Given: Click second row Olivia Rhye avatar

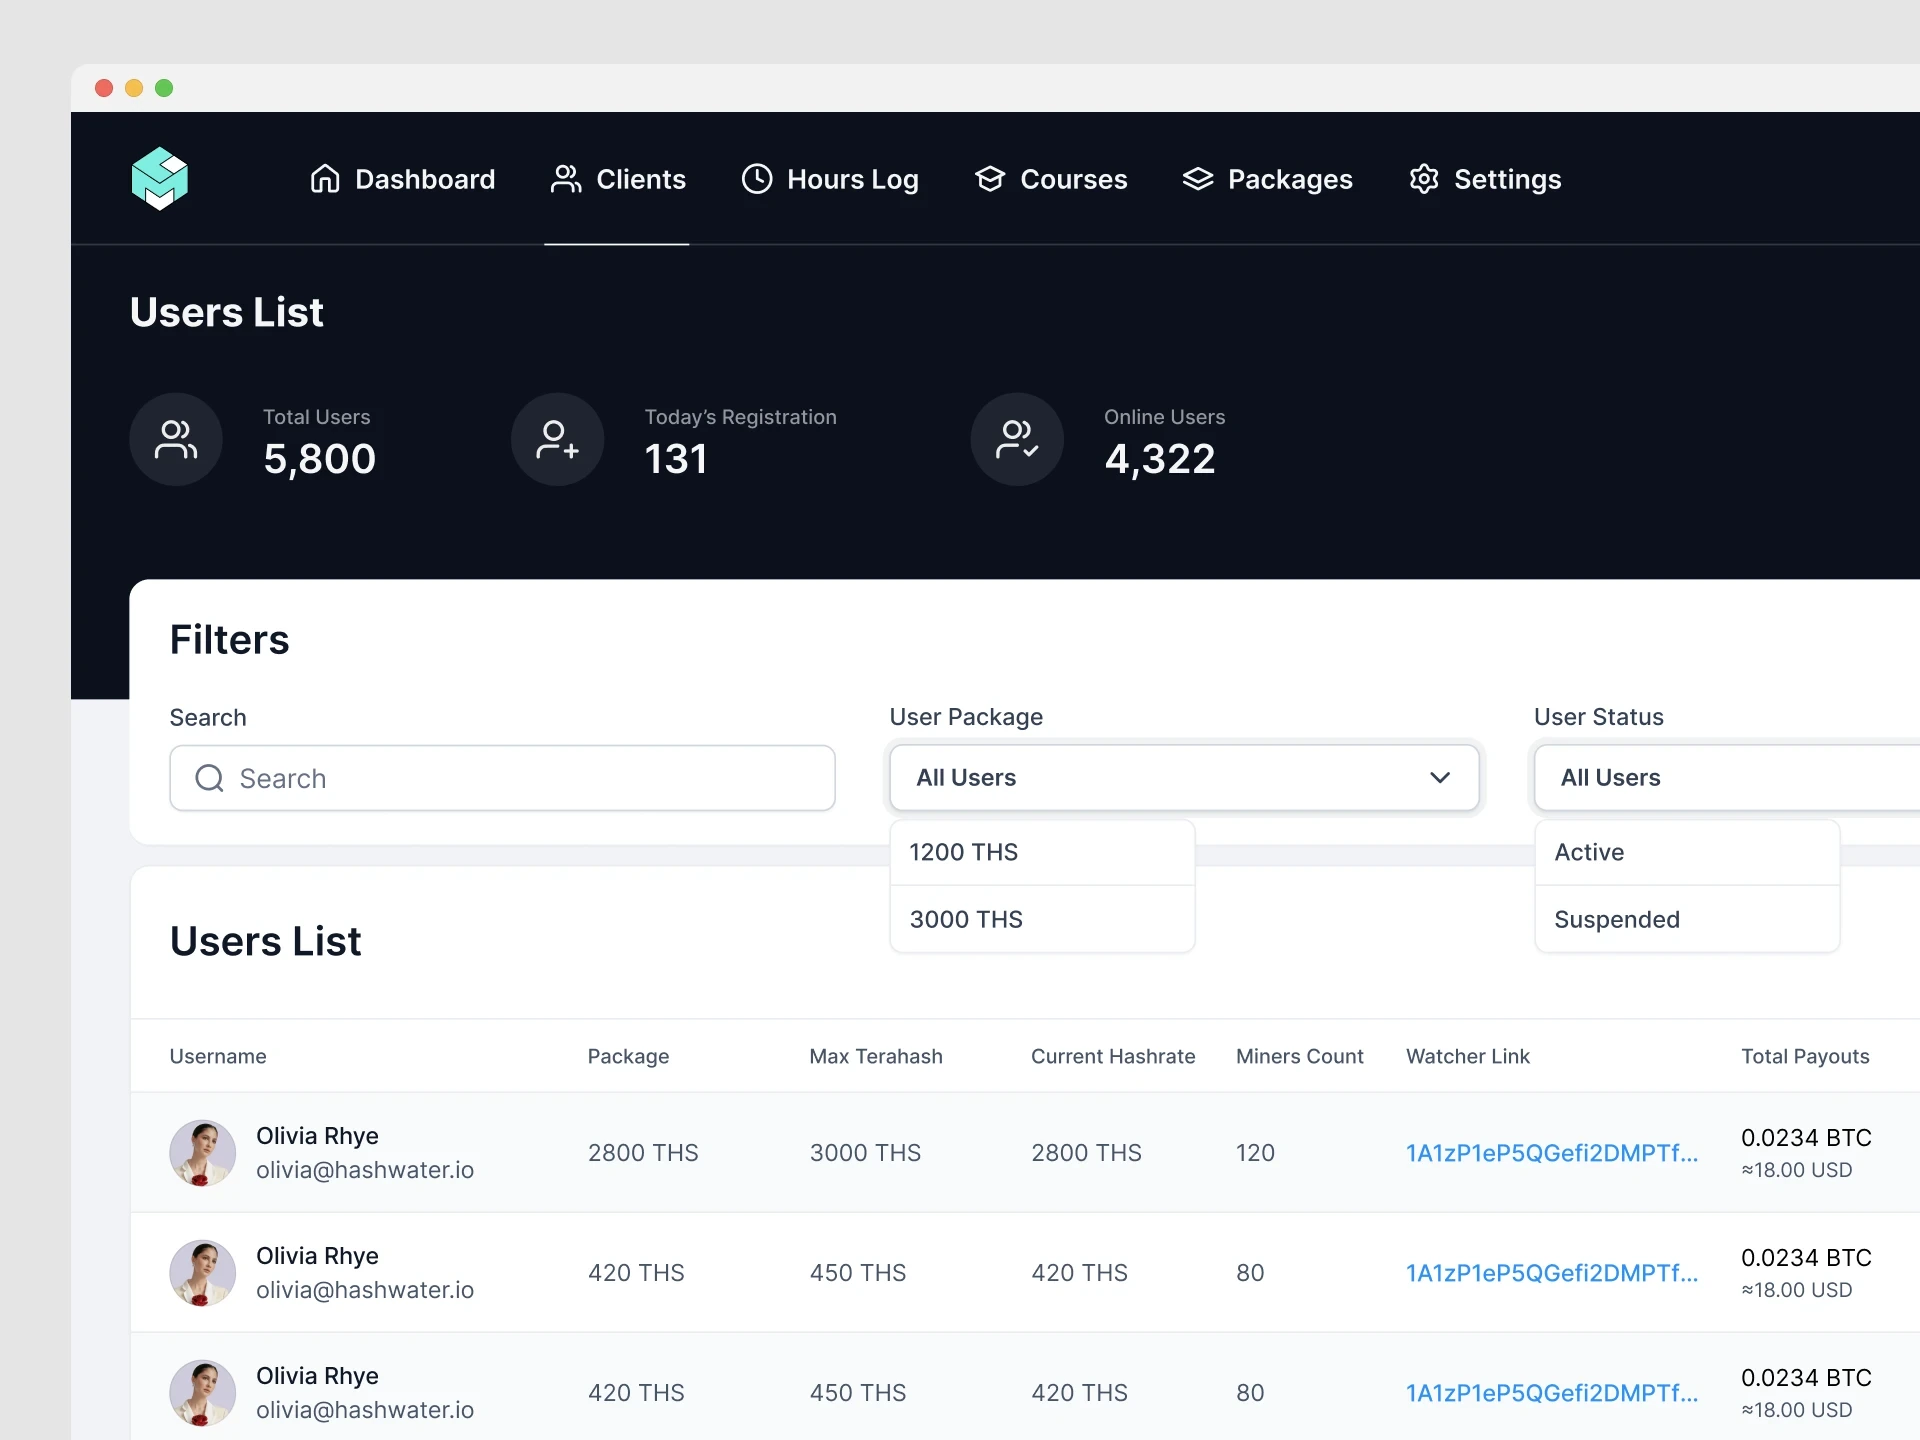Looking at the screenshot, I should [x=203, y=1273].
